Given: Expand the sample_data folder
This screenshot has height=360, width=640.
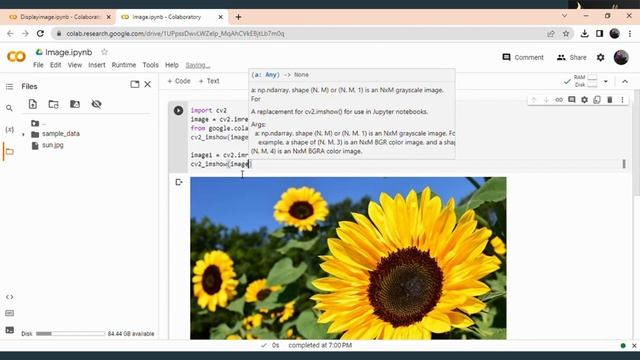Looking at the screenshot, I should [x=23, y=134].
